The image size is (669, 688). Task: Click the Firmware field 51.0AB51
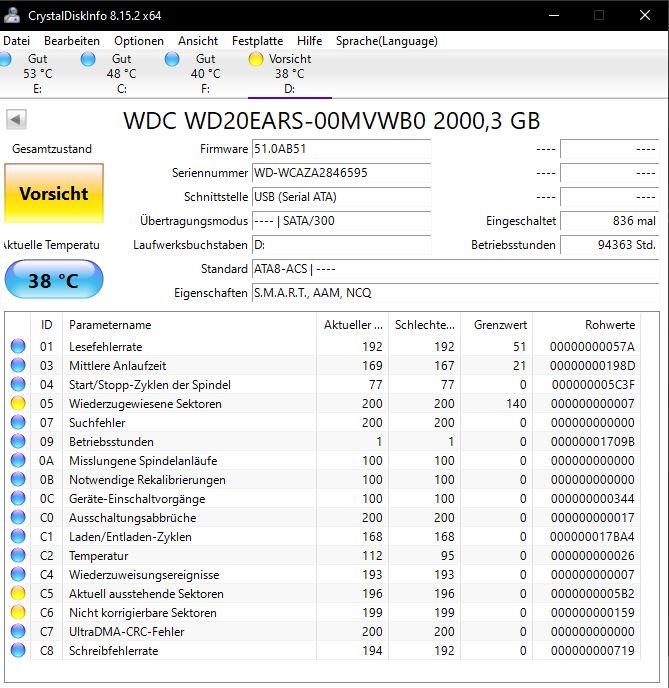coord(341,149)
